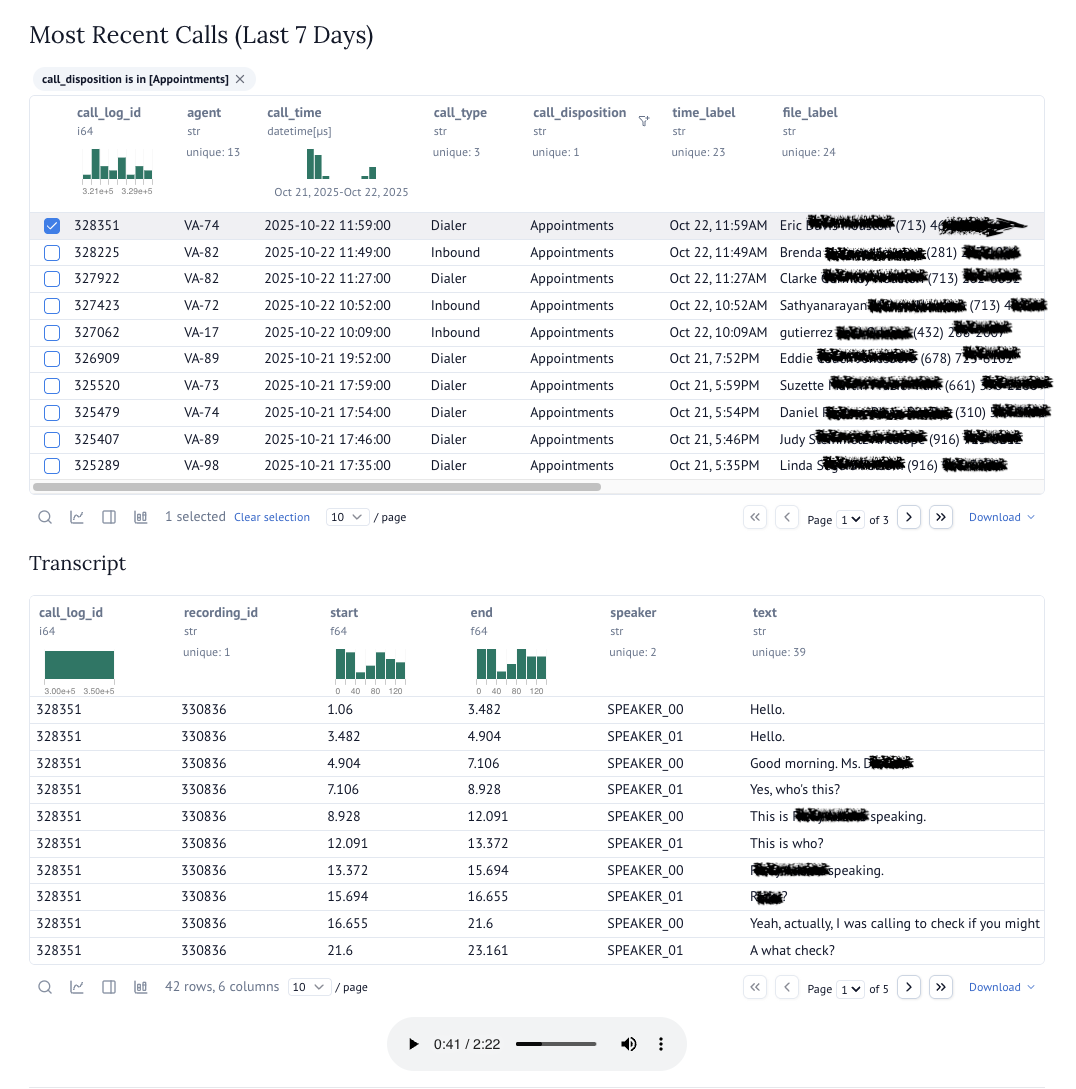Screen dimensions: 1076x1089
Task: Open the Download dropdown for the transcript table
Action: coord(1001,987)
